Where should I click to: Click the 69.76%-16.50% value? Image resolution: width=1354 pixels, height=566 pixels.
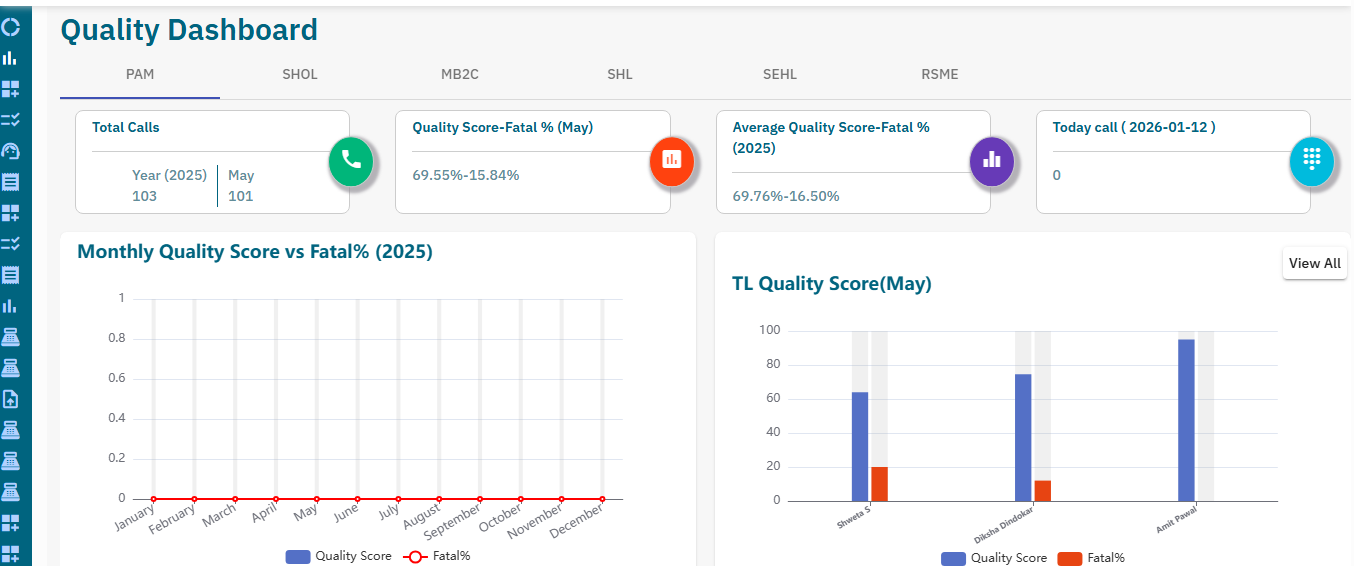point(786,196)
